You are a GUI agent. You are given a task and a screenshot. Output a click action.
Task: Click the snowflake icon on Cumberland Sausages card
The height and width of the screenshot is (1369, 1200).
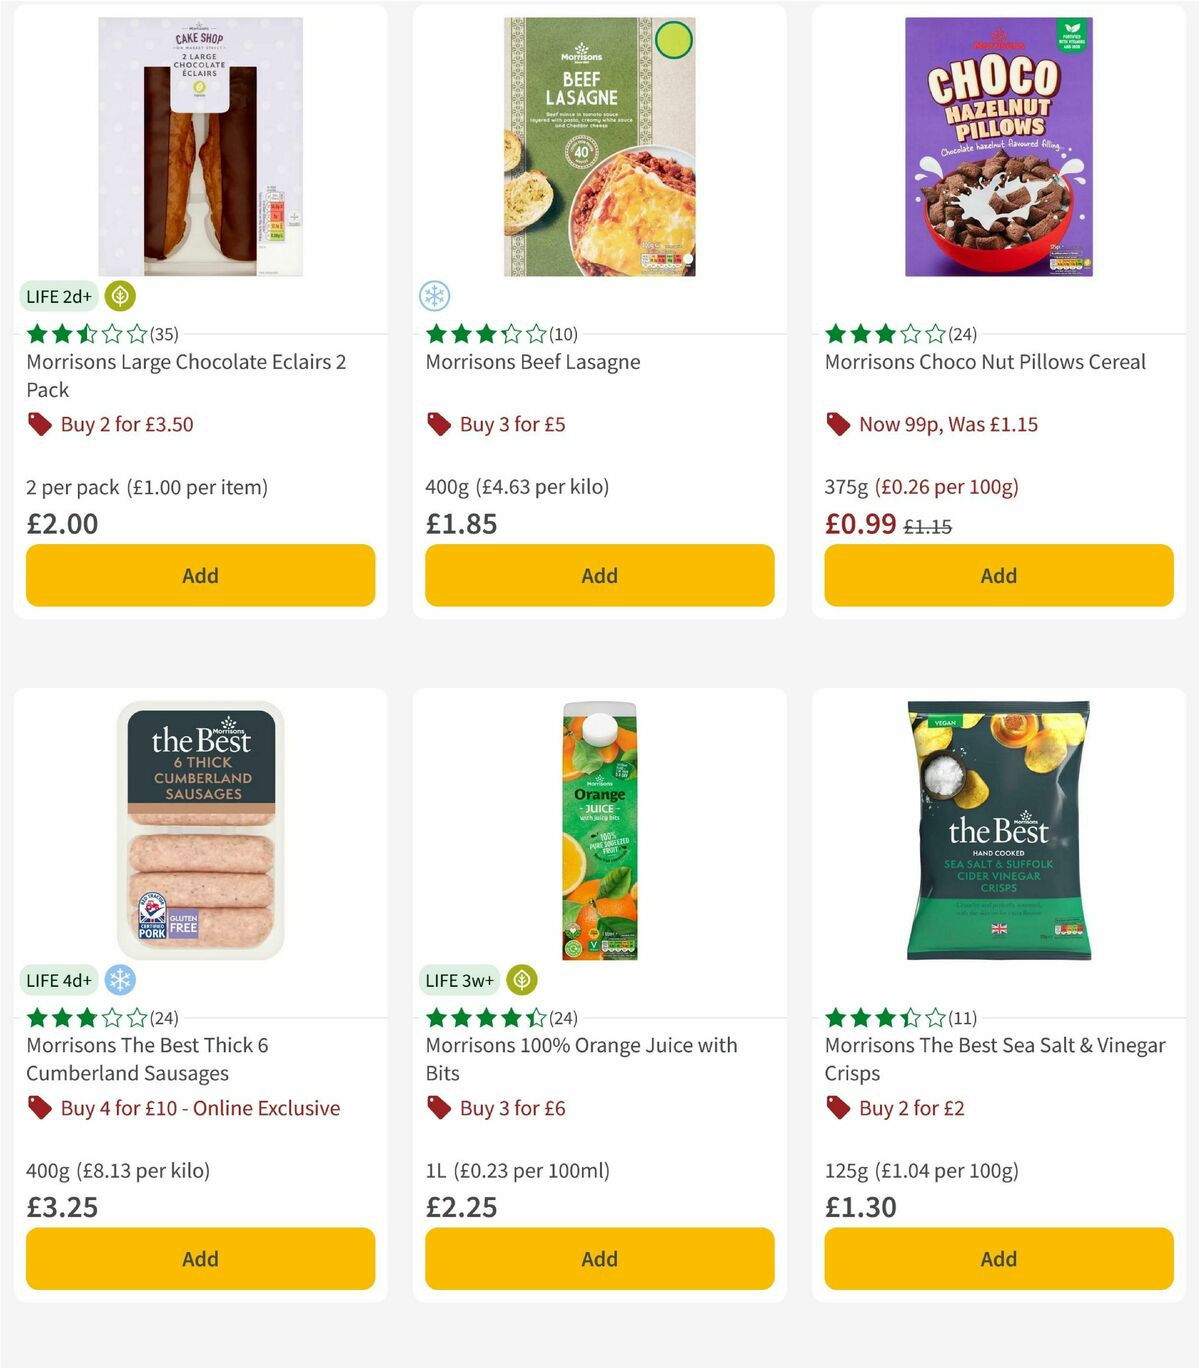119,980
